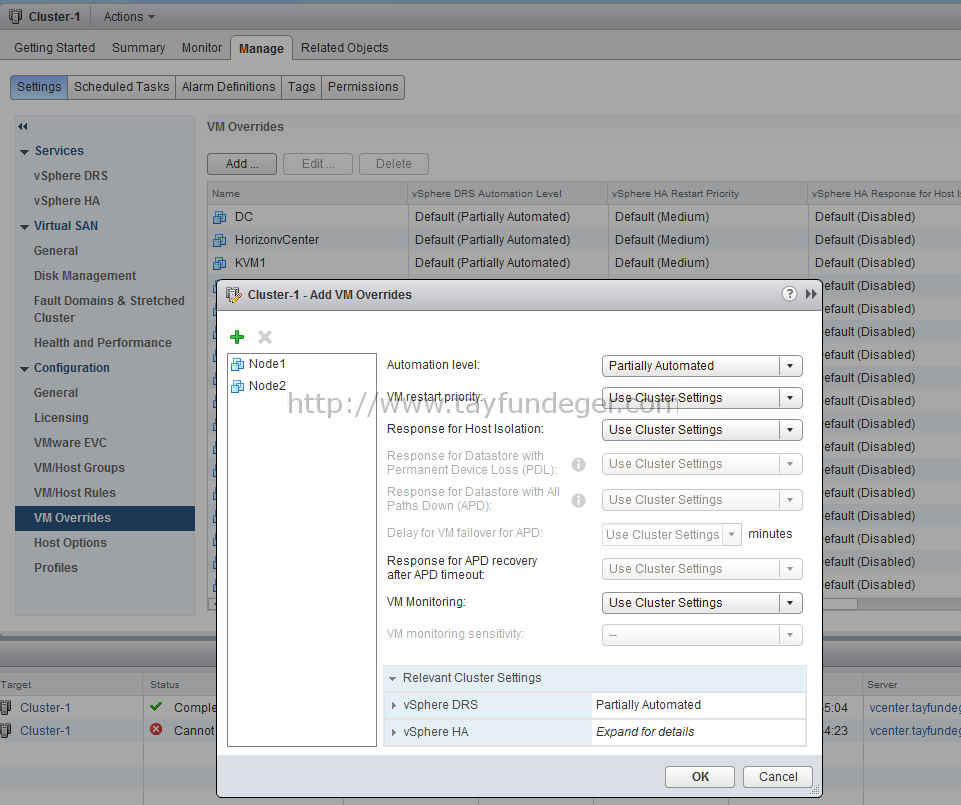This screenshot has height=805, width=961.
Task: Open the VM Monitoring dropdown
Action: coord(702,603)
